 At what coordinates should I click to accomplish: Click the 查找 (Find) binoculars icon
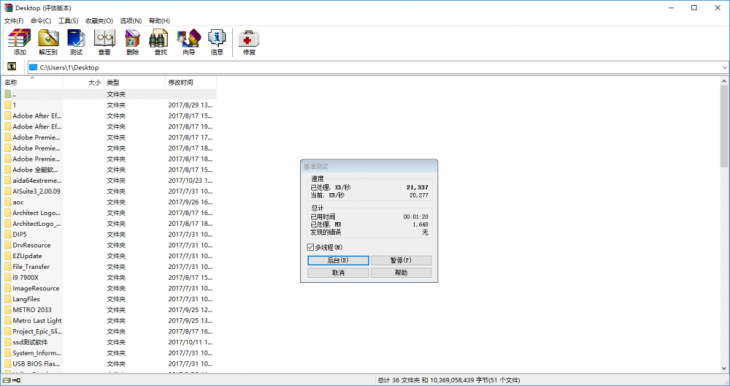pos(160,42)
